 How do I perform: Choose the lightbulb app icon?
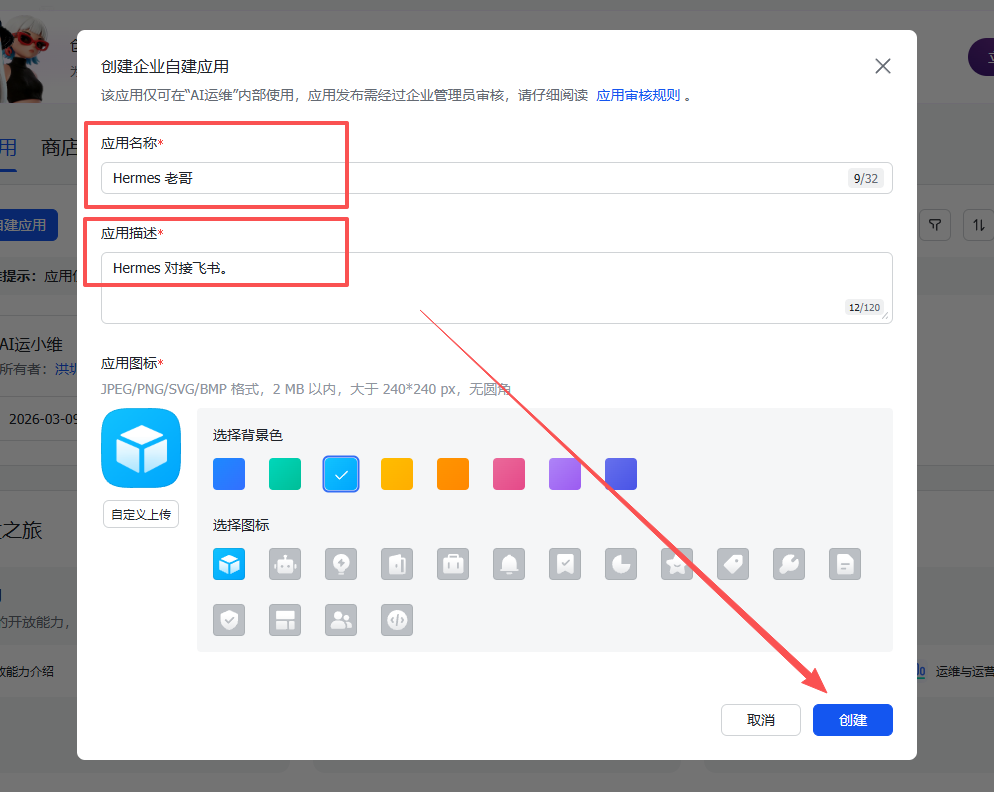coord(341,564)
